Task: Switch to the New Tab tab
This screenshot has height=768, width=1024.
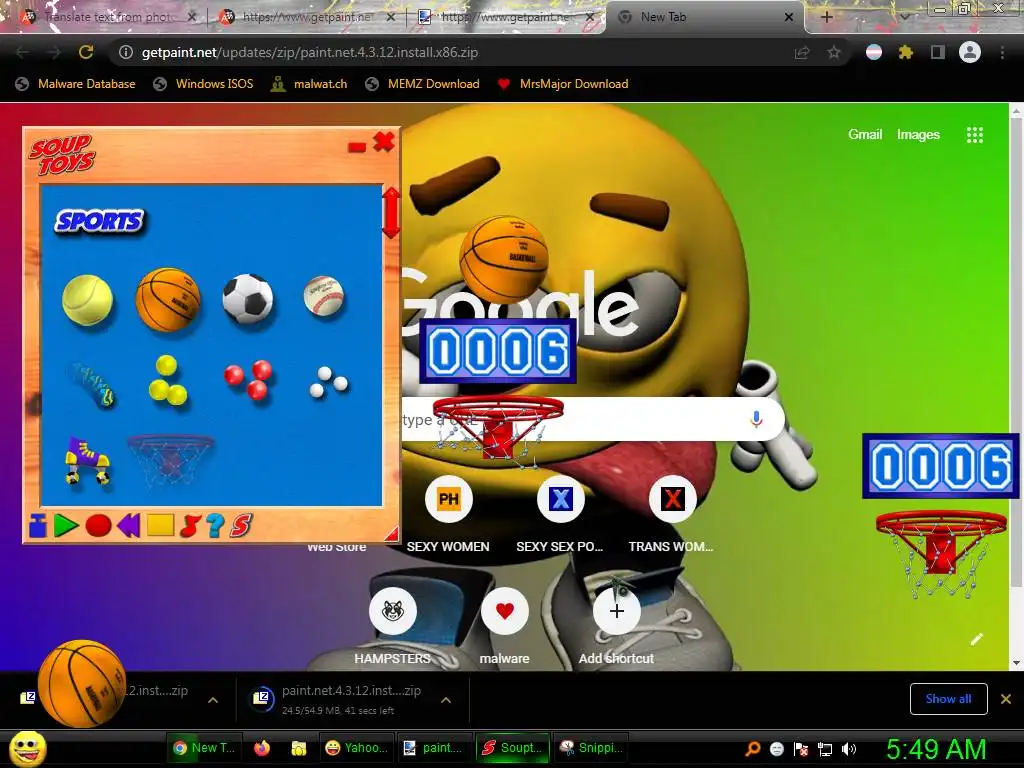Action: pyautogui.click(x=705, y=17)
